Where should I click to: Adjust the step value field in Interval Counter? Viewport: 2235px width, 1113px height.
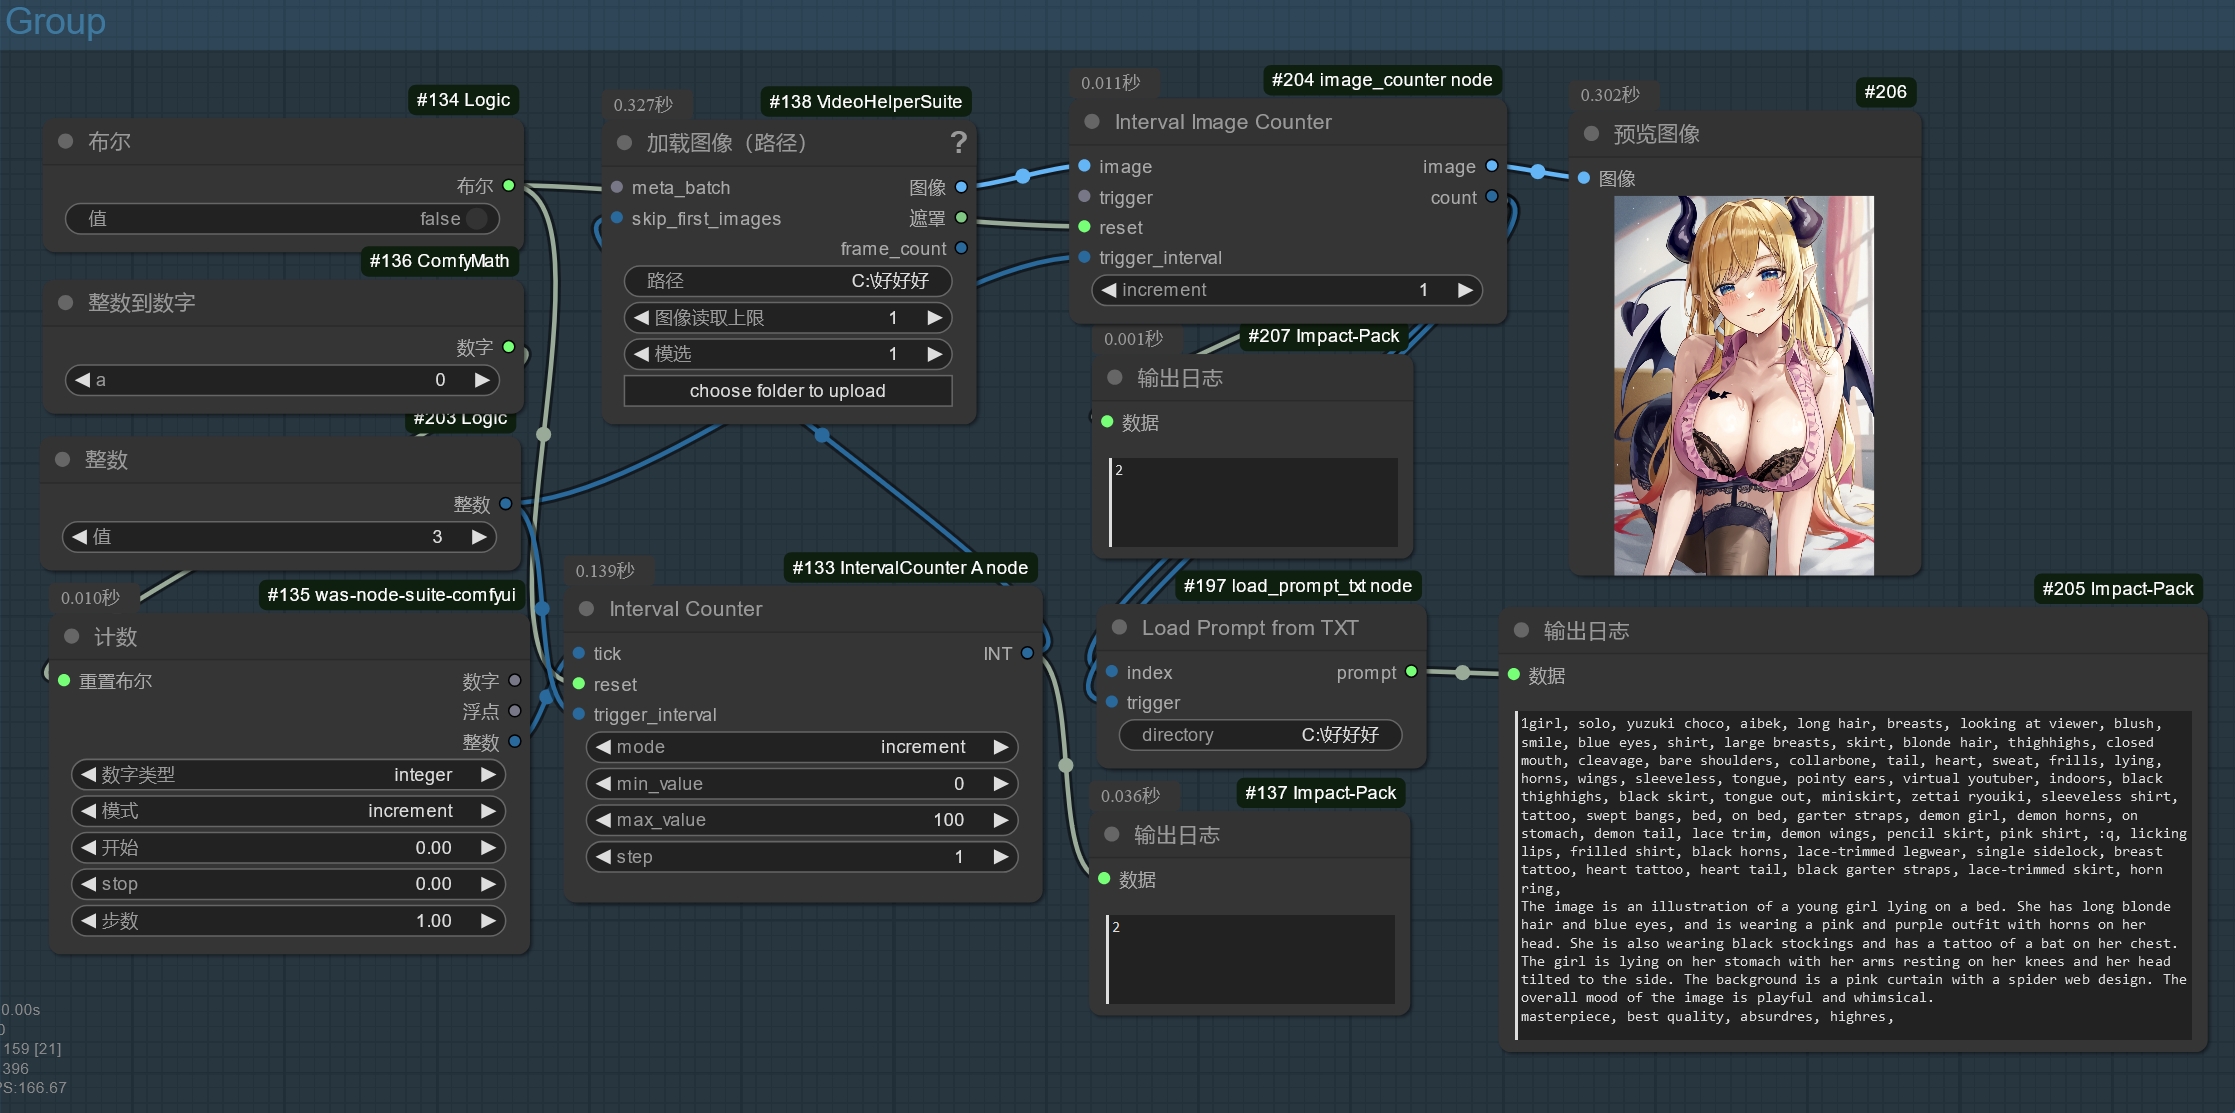coord(802,857)
